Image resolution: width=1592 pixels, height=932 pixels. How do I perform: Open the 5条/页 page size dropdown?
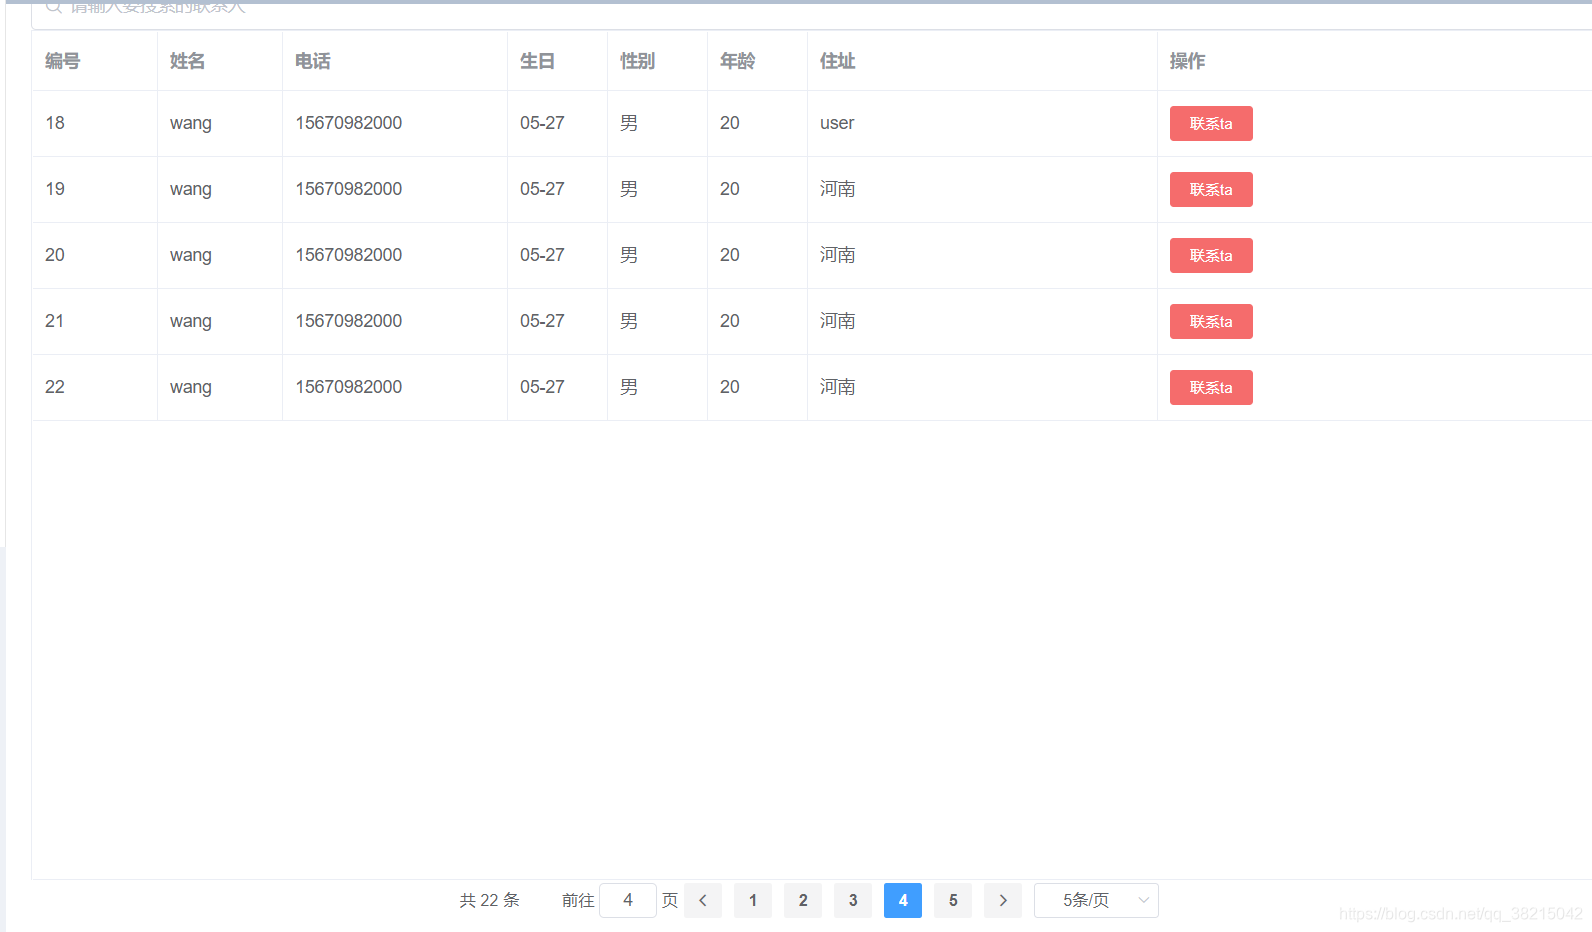[1096, 900]
